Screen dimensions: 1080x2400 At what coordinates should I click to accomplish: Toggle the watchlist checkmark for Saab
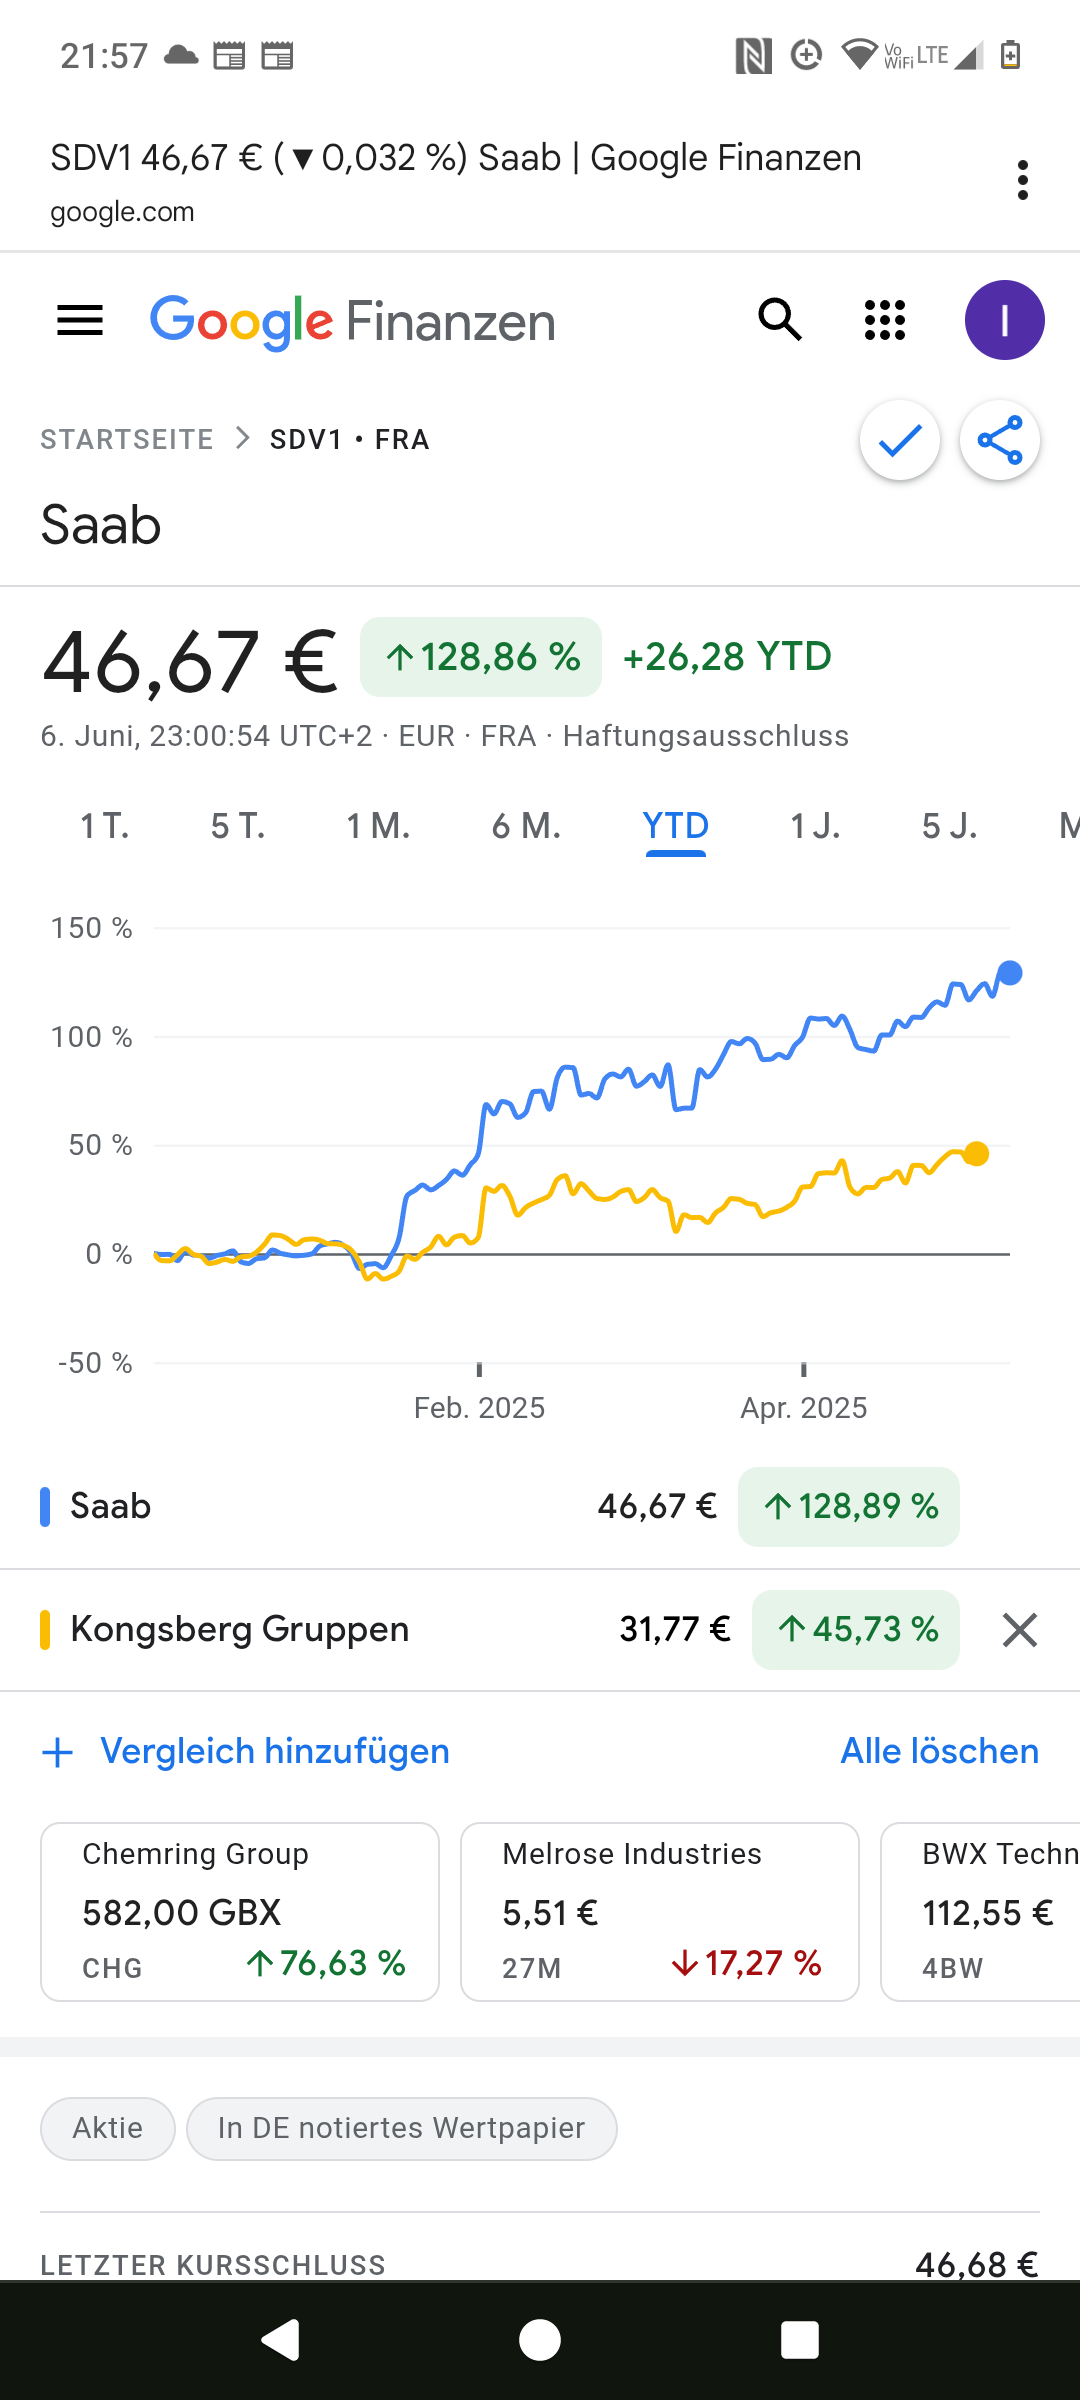tap(900, 440)
